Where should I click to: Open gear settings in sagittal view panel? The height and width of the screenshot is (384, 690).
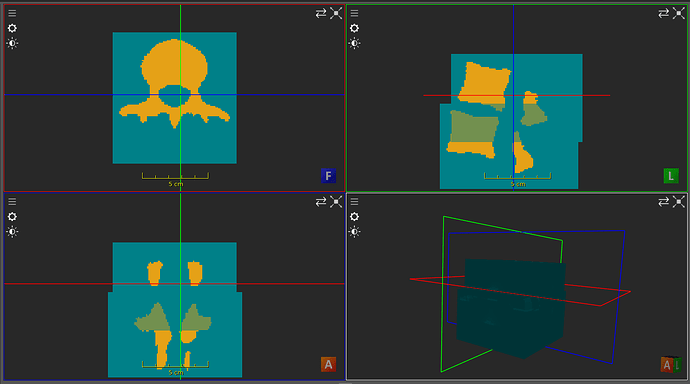tap(354, 28)
